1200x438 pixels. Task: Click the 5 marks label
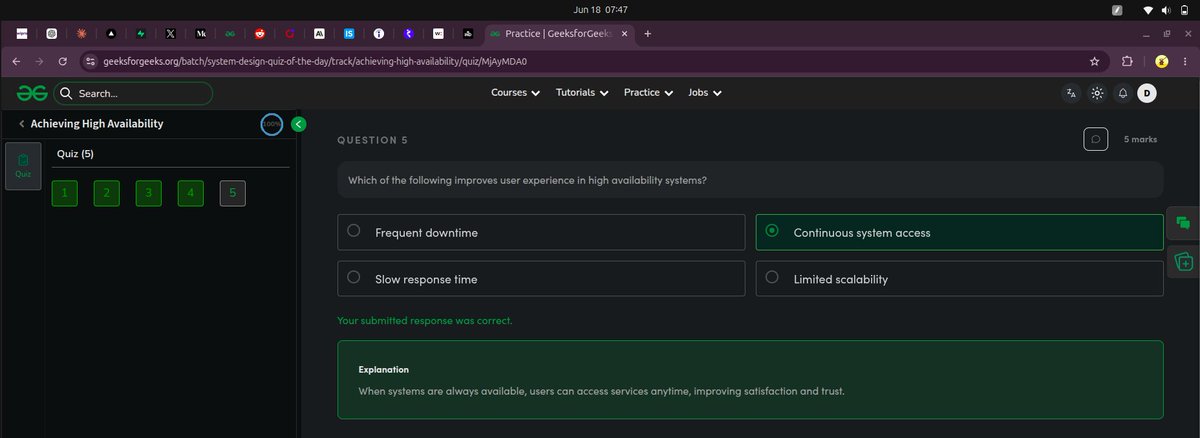coord(1140,139)
